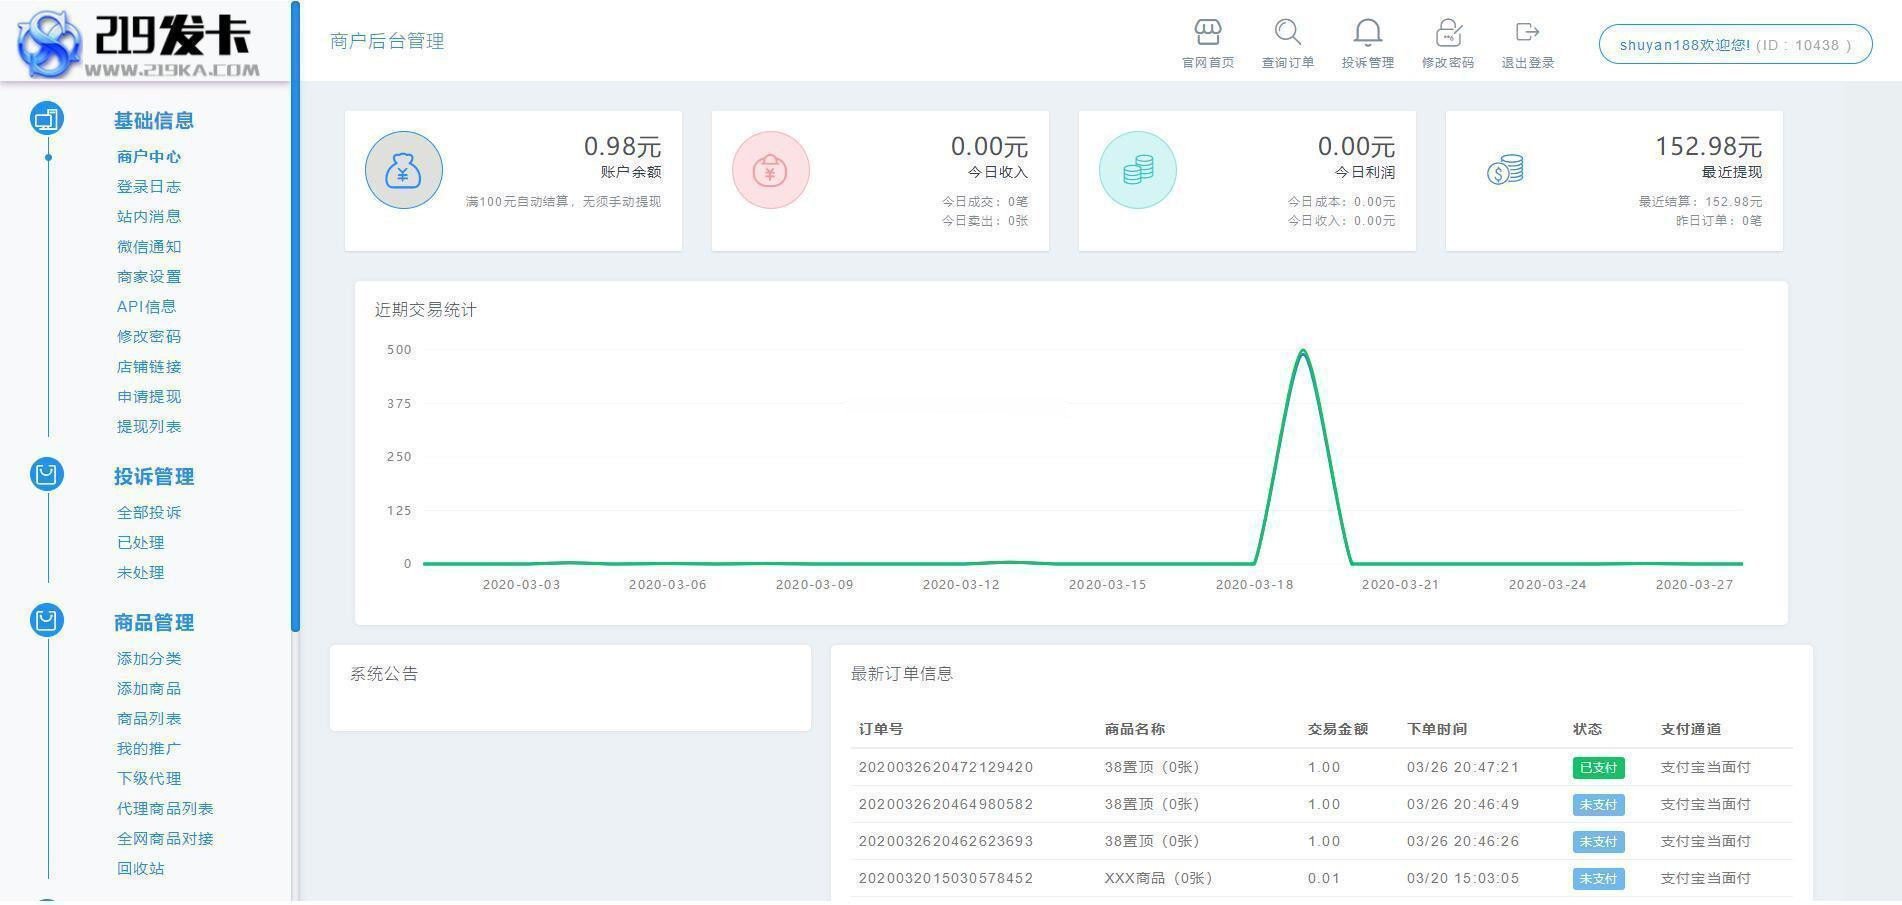Click the money bag icon on 账户余额 card

pos(404,170)
